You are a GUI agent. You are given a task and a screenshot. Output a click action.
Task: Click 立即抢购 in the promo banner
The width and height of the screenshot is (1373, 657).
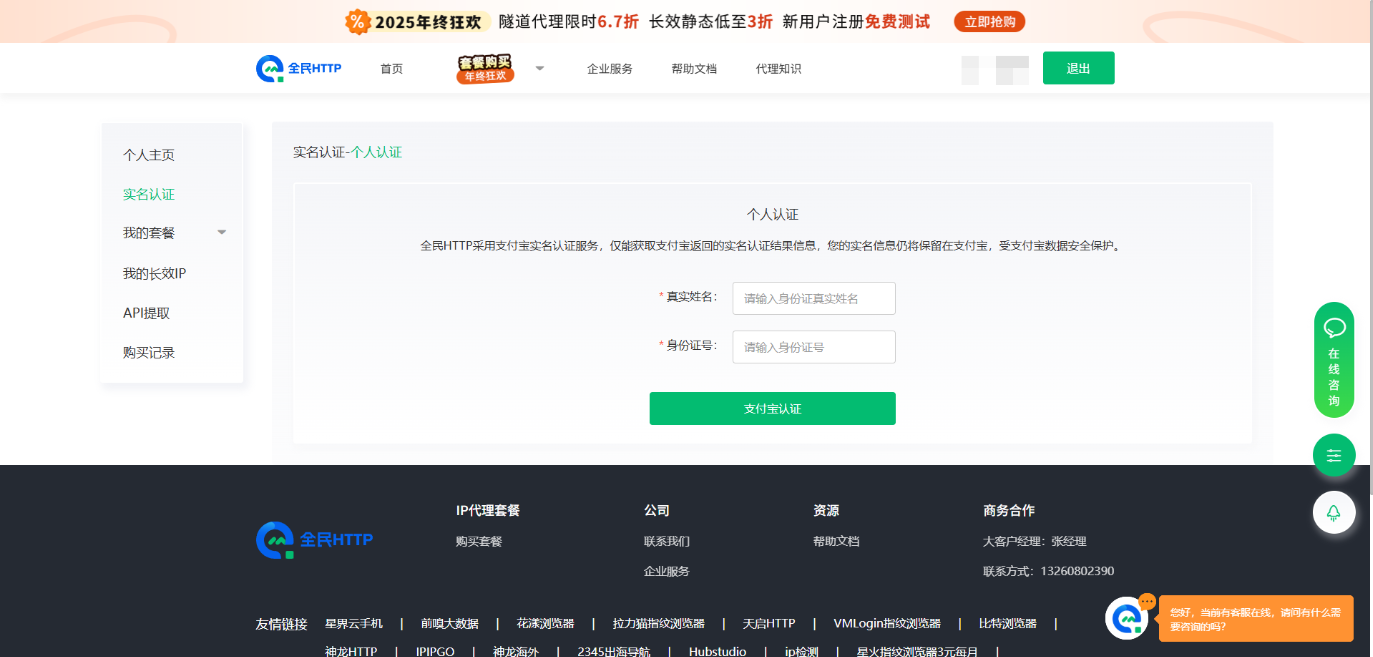(989, 22)
